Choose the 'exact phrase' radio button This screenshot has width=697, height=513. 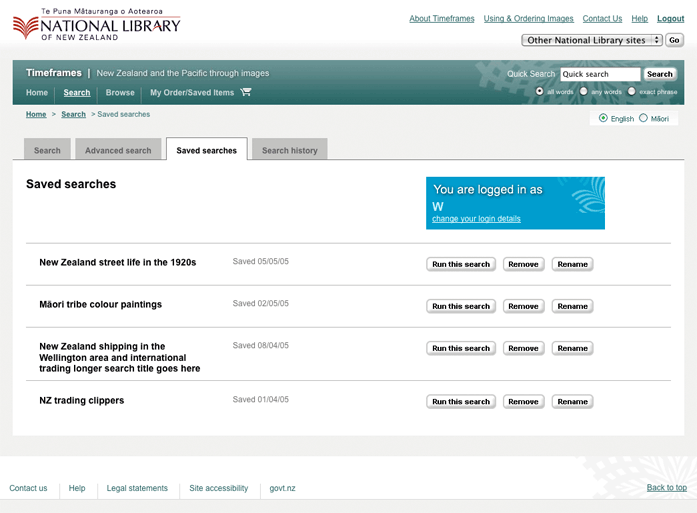coord(632,91)
